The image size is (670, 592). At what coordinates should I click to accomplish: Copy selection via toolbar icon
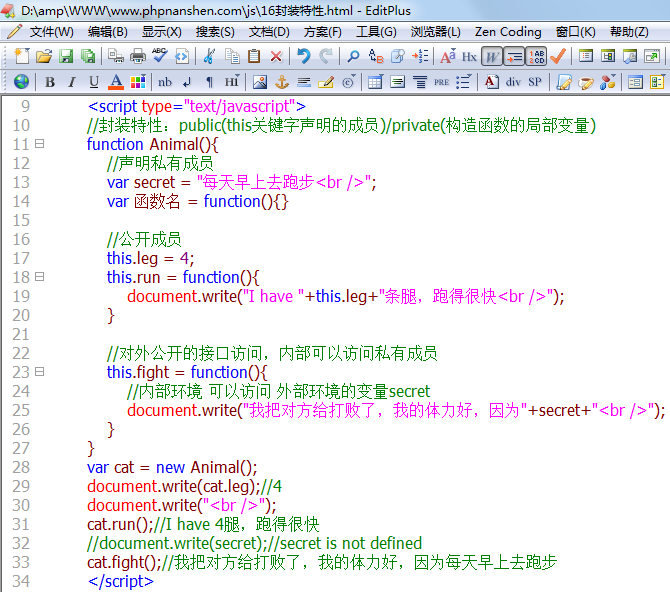click(232, 56)
